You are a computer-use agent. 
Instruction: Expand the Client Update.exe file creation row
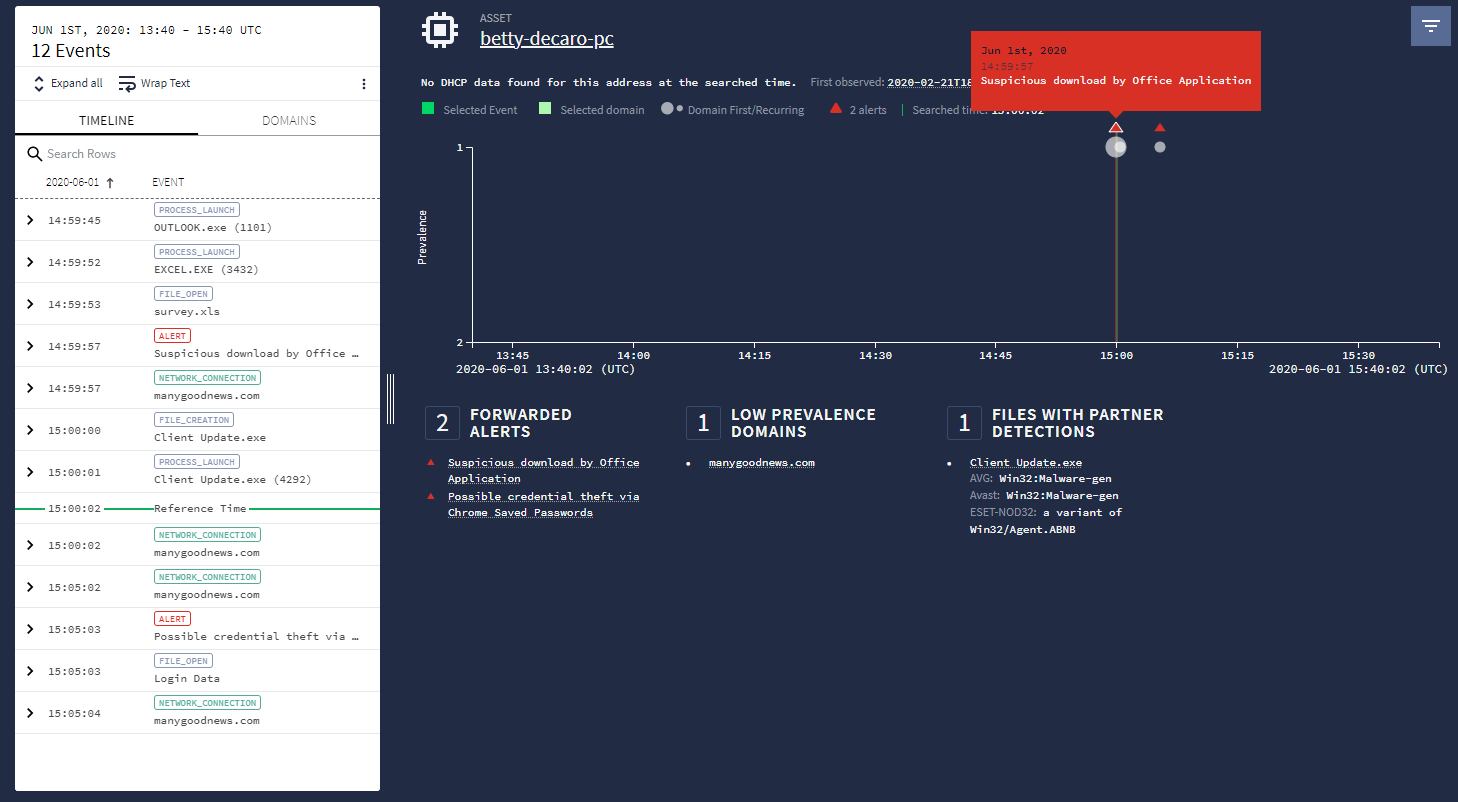coord(29,429)
